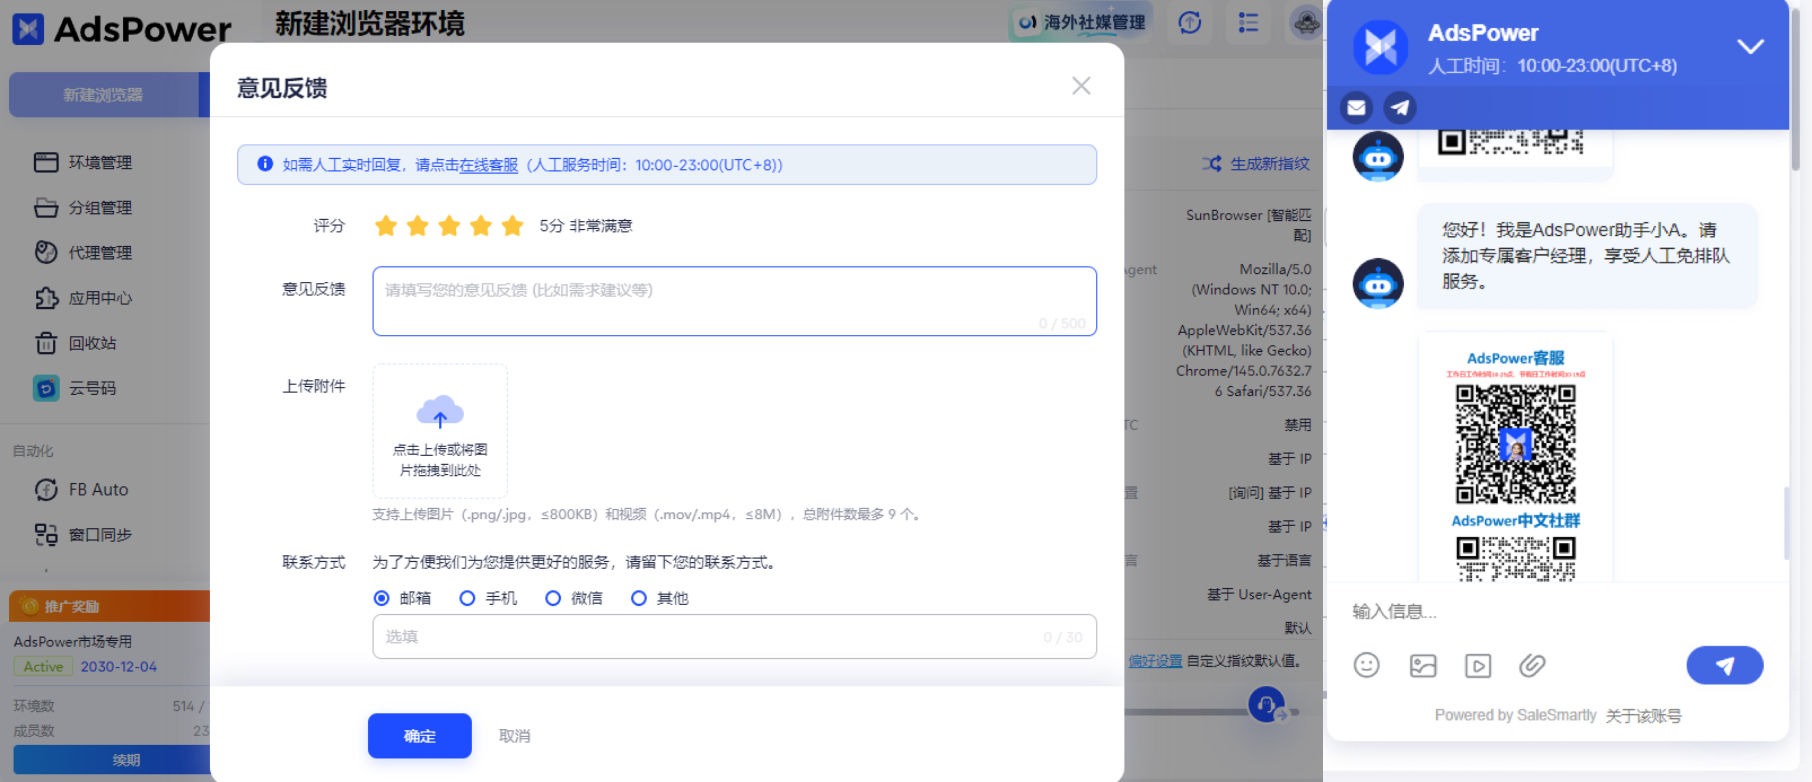Image resolution: width=1812 pixels, height=782 pixels.
Task: Click the email icon in chat header
Action: (x=1356, y=107)
